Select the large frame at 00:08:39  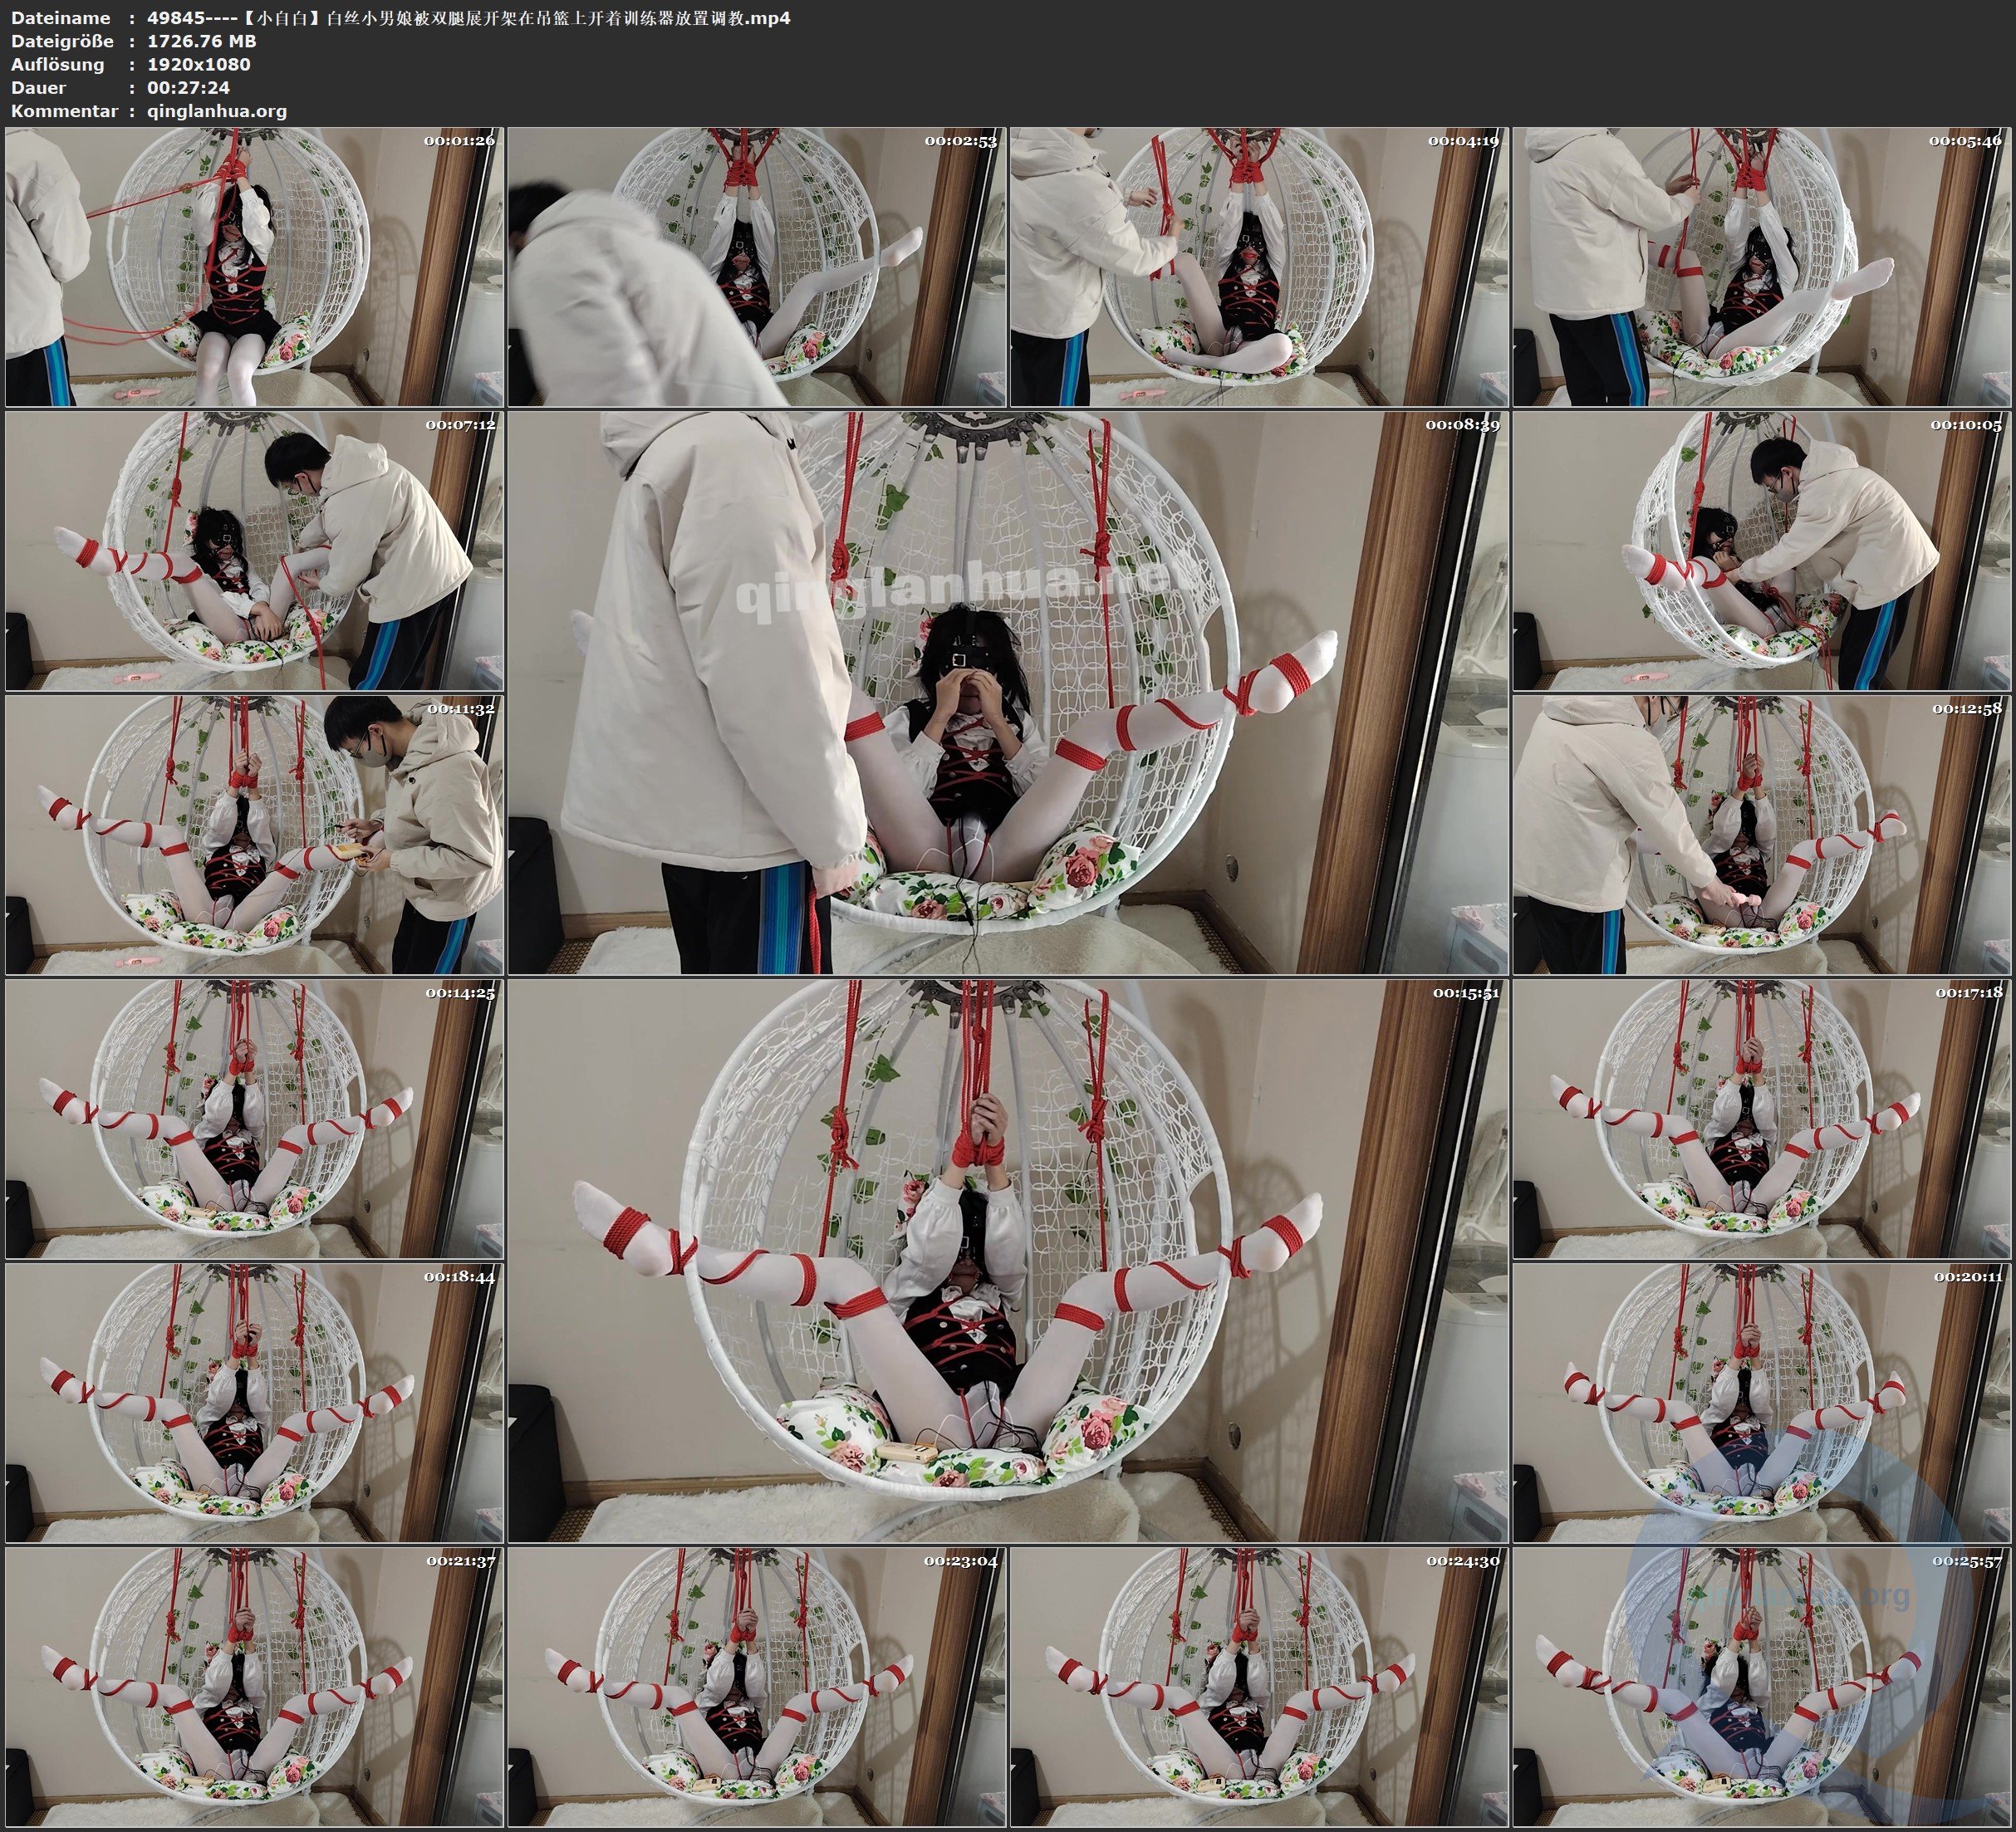[x=1007, y=692]
